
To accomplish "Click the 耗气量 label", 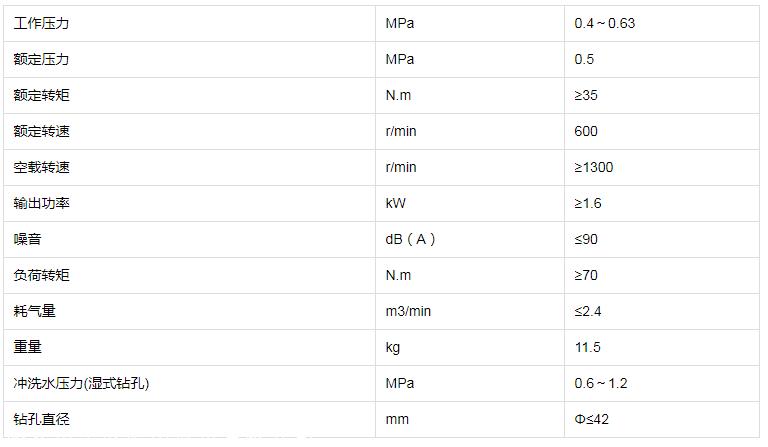I will tap(35, 311).
